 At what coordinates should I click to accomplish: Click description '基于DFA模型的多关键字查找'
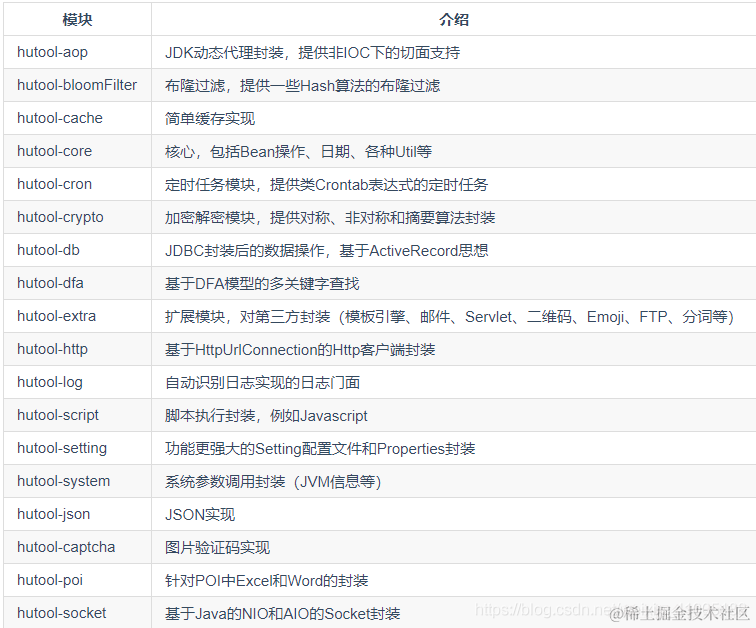click(x=262, y=284)
